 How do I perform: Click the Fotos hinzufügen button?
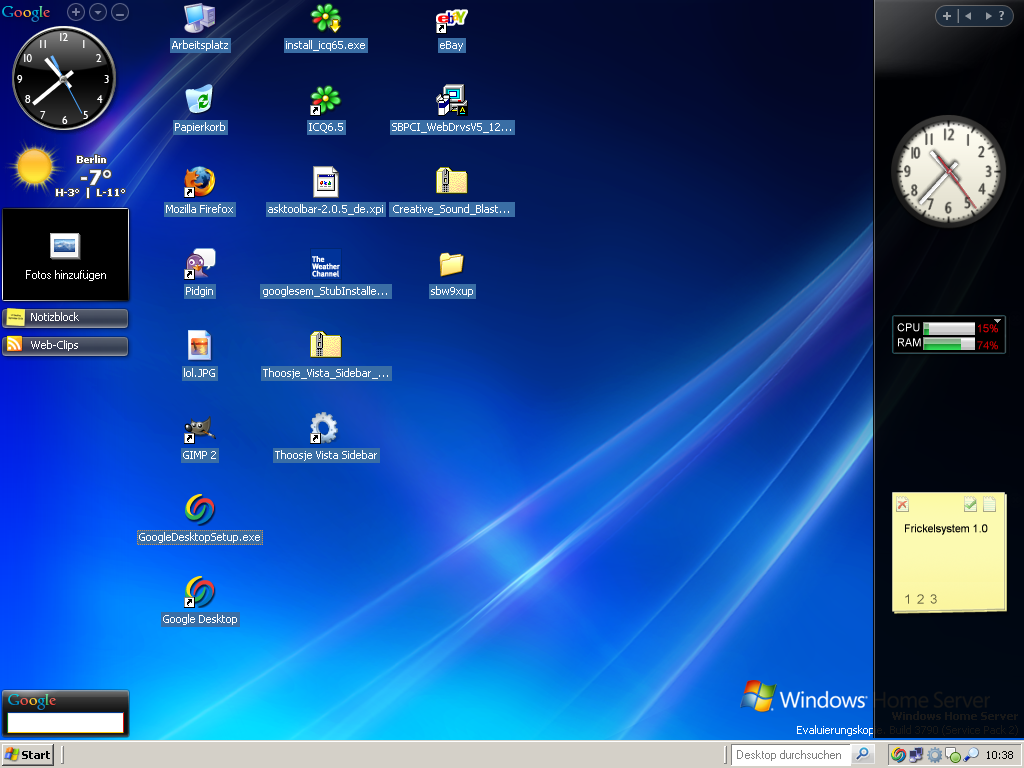pyautogui.click(x=66, y=255)
